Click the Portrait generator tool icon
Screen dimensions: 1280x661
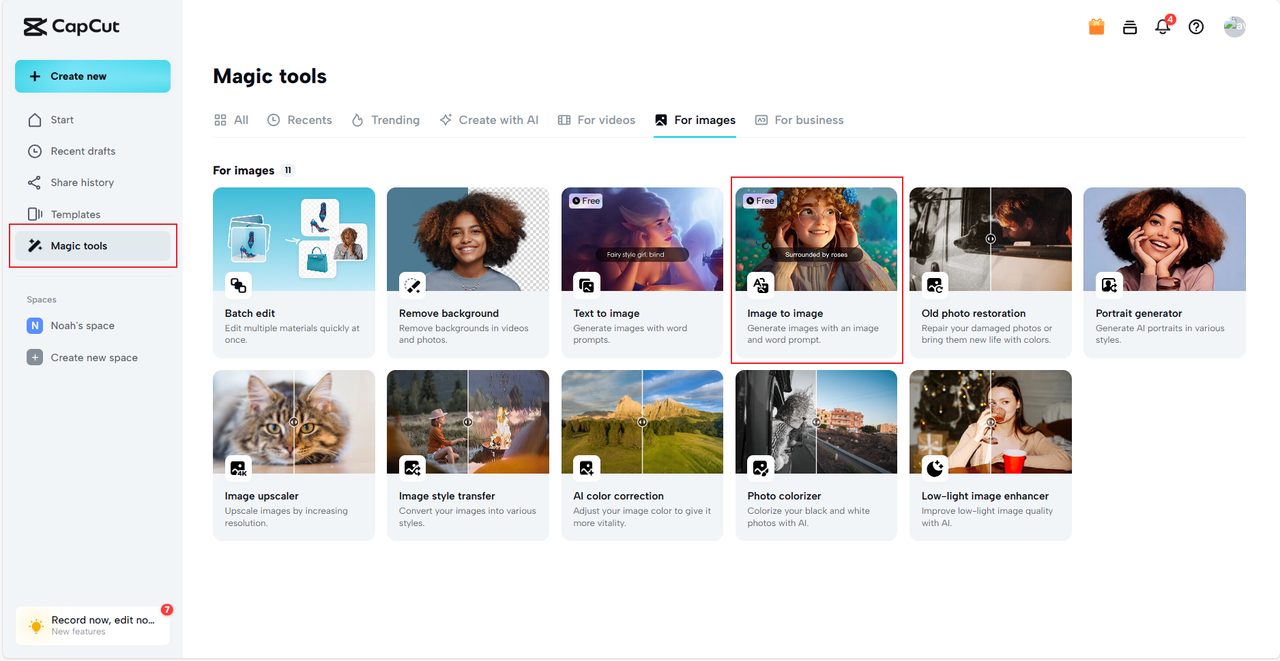tap(1108, 285)
